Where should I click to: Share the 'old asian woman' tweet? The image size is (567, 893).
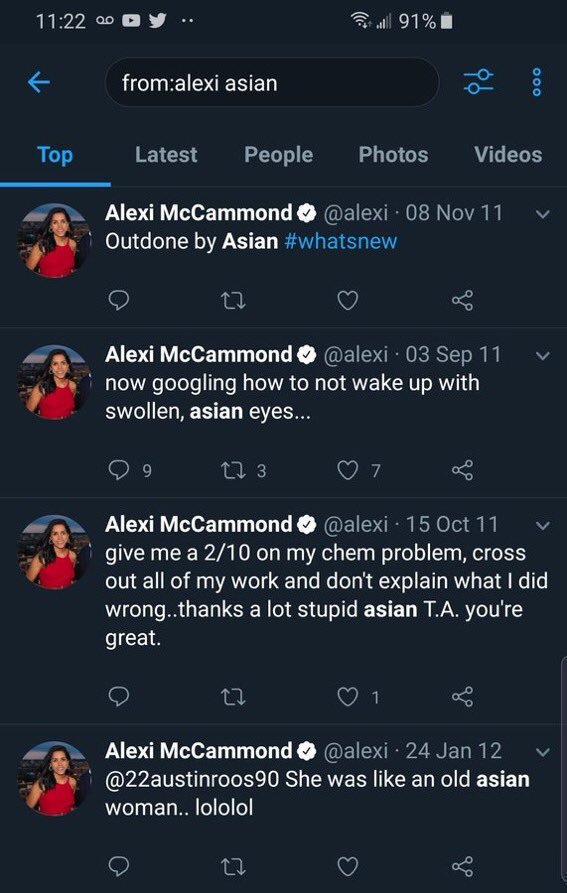click(462, 866)
